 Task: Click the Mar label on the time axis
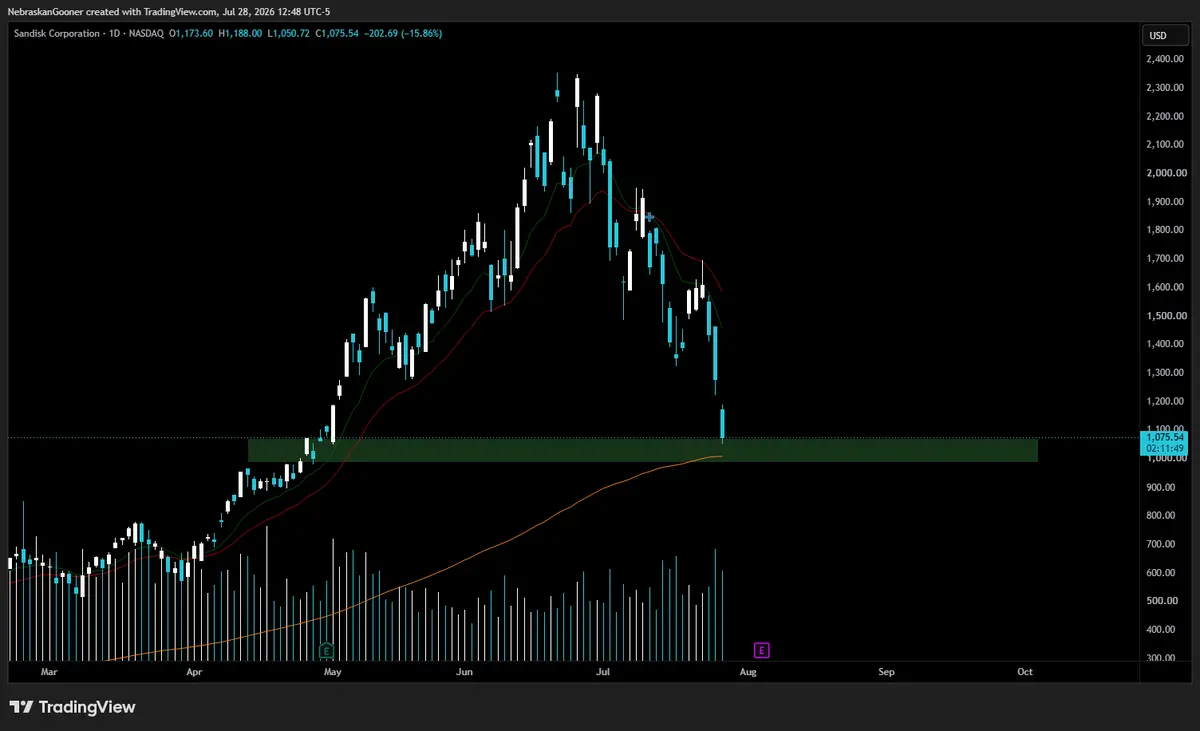point(49,673)
